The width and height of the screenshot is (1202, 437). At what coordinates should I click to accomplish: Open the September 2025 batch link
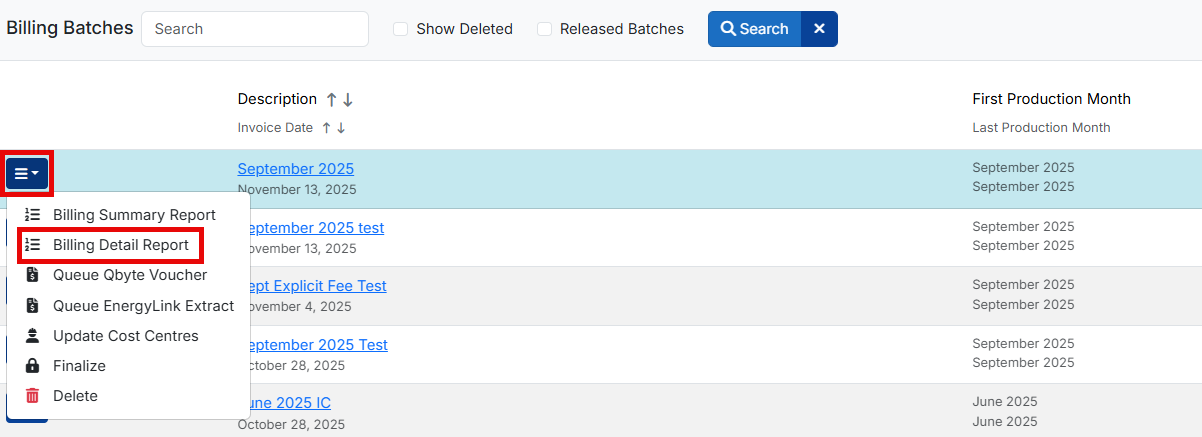pos(295,168)
